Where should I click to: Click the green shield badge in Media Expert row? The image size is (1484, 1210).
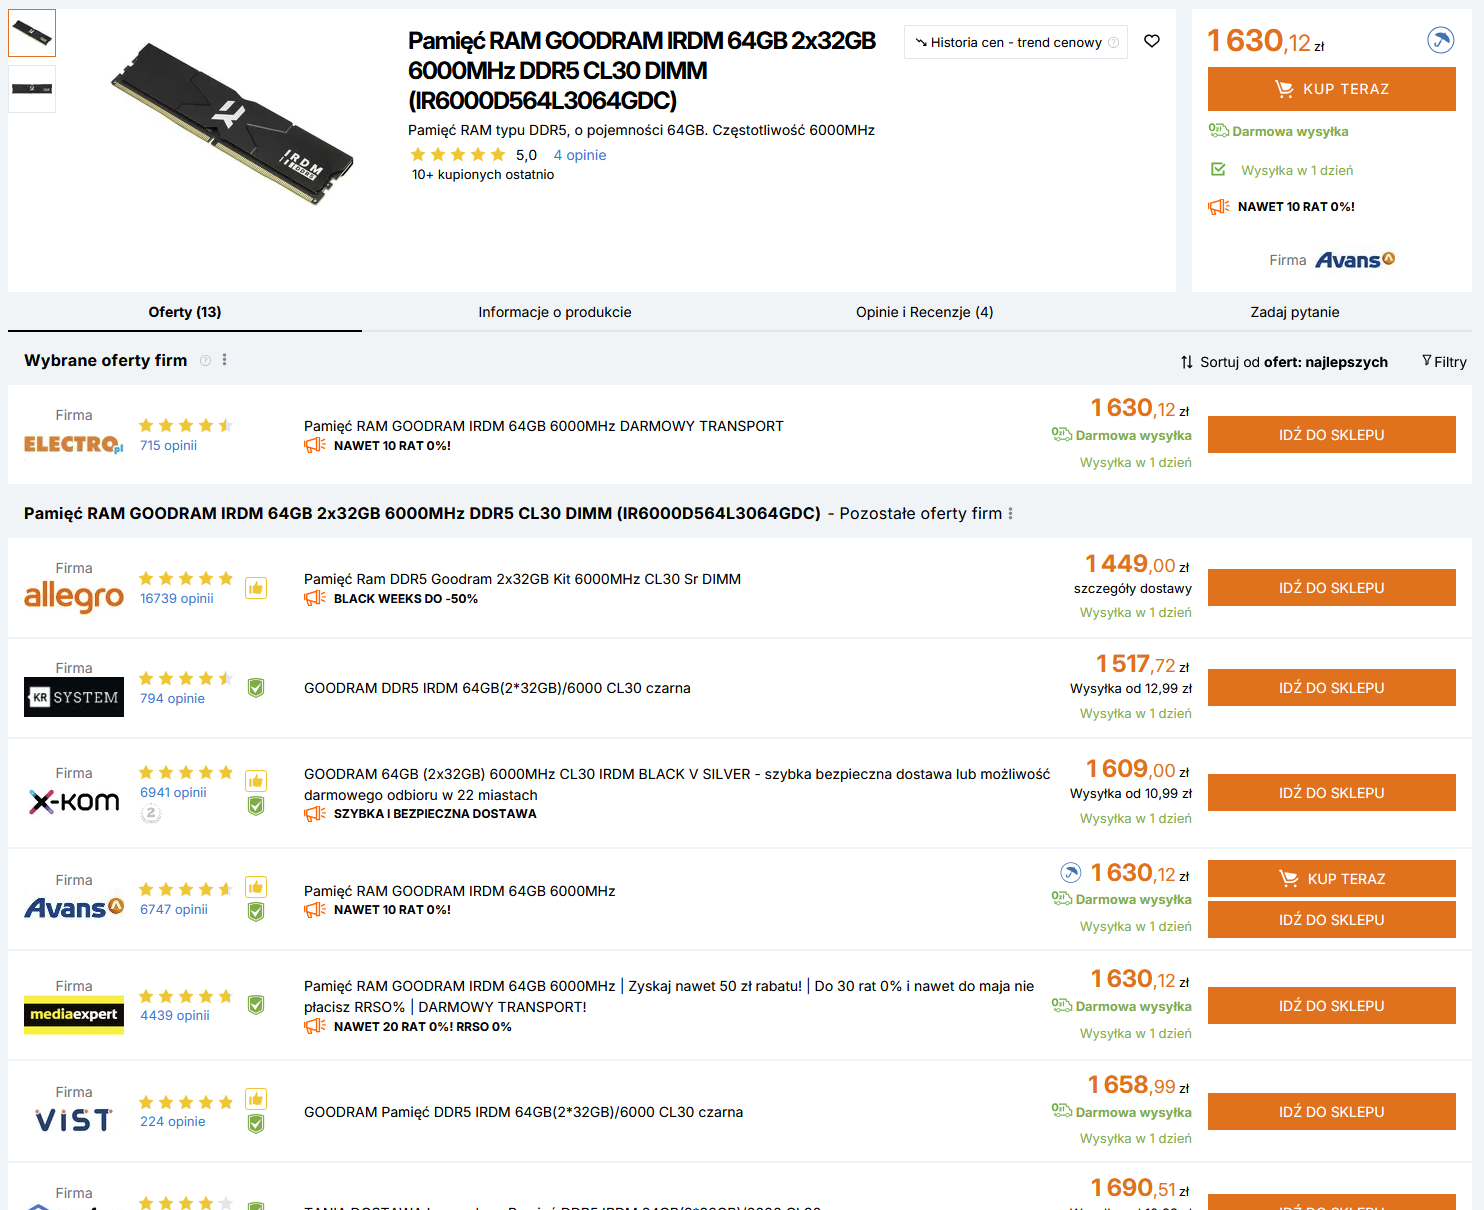[256, 1005]
